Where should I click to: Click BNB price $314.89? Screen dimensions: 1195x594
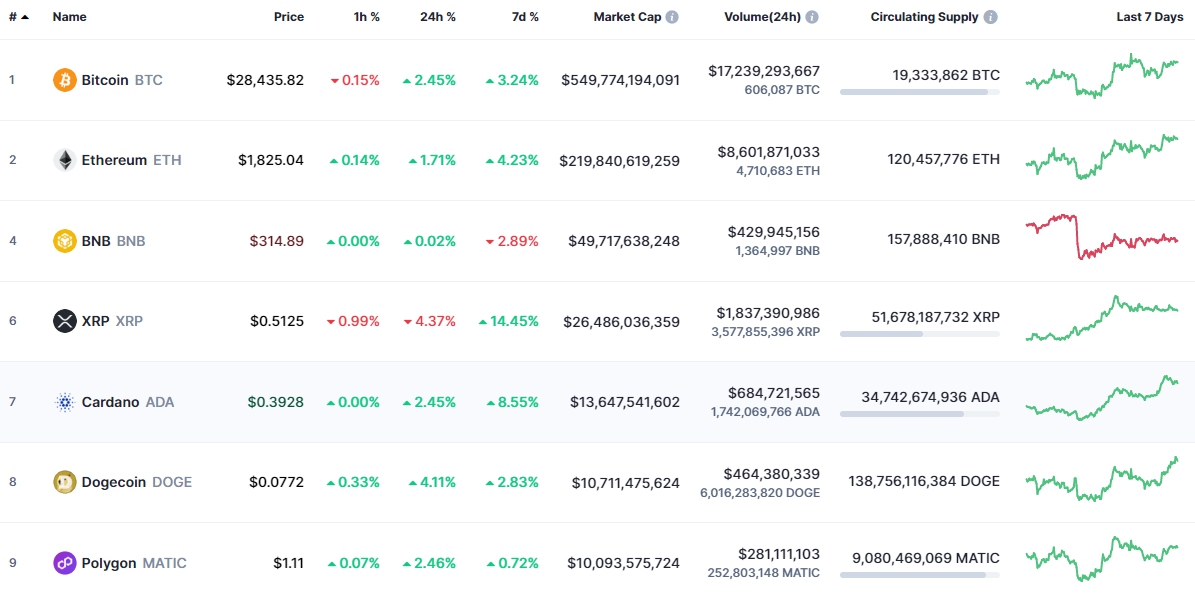[x=277, y=241]
